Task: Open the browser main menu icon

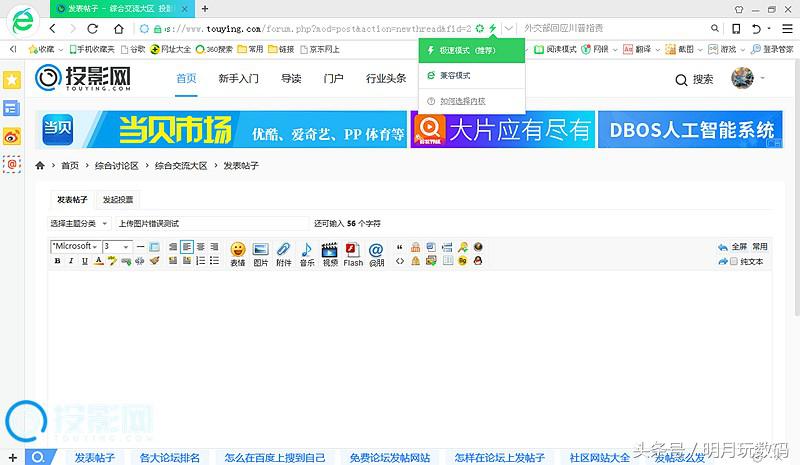Action: point(787,29)
